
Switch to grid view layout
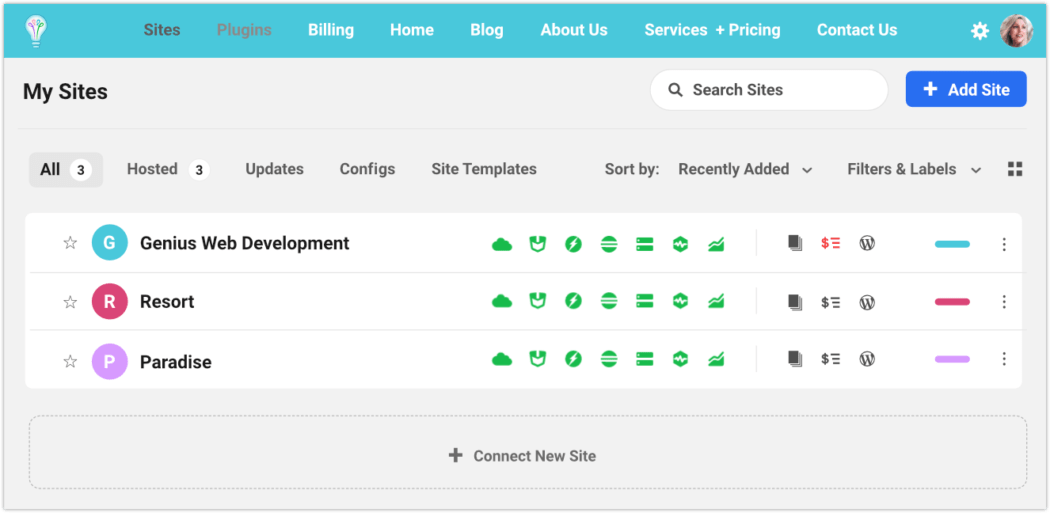click(1015, 169)
